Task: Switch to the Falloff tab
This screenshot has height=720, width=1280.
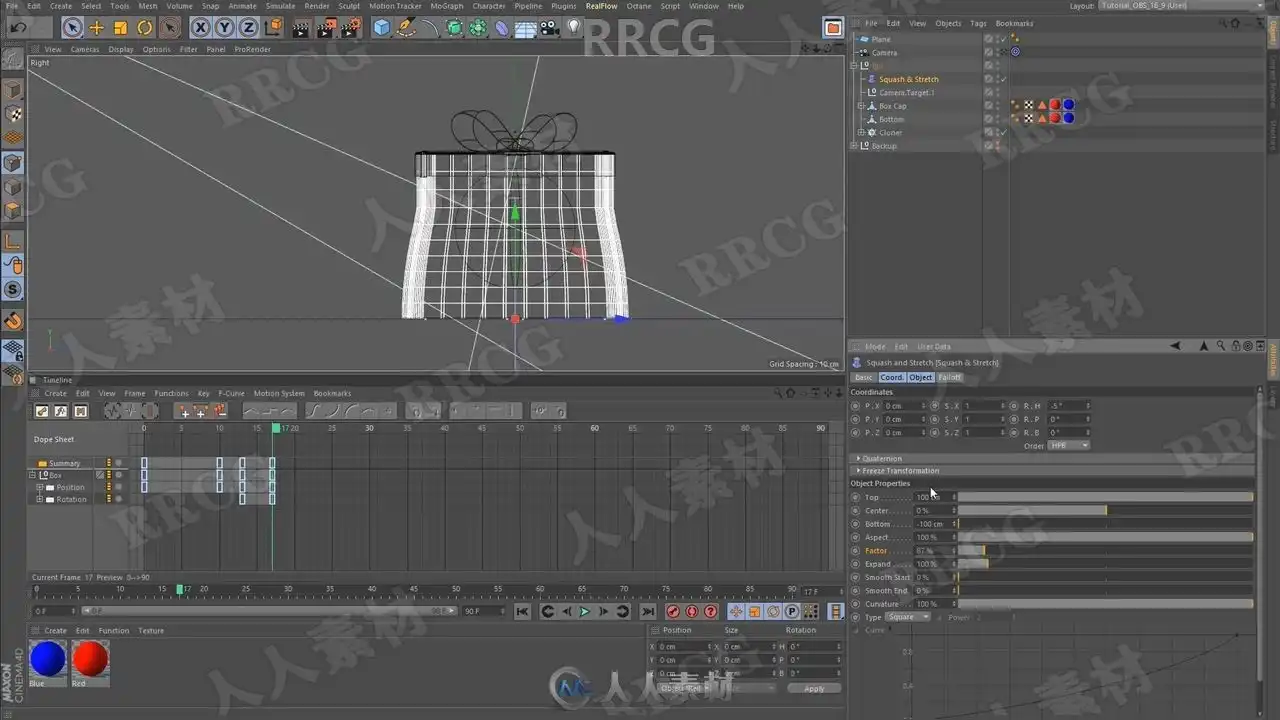Action: pyautogui.click(x=949, y=377)
